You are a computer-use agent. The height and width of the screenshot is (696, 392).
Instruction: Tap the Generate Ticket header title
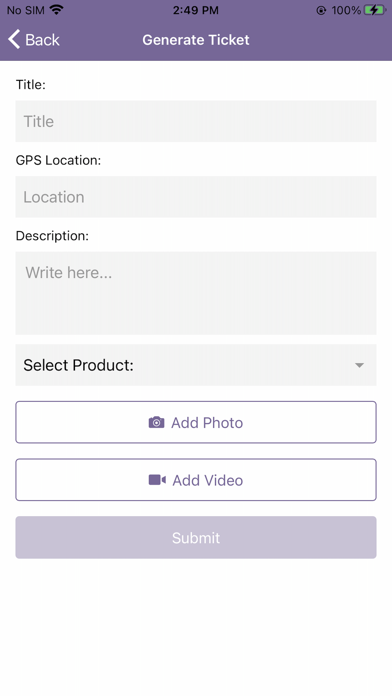[x=196, y=40]
